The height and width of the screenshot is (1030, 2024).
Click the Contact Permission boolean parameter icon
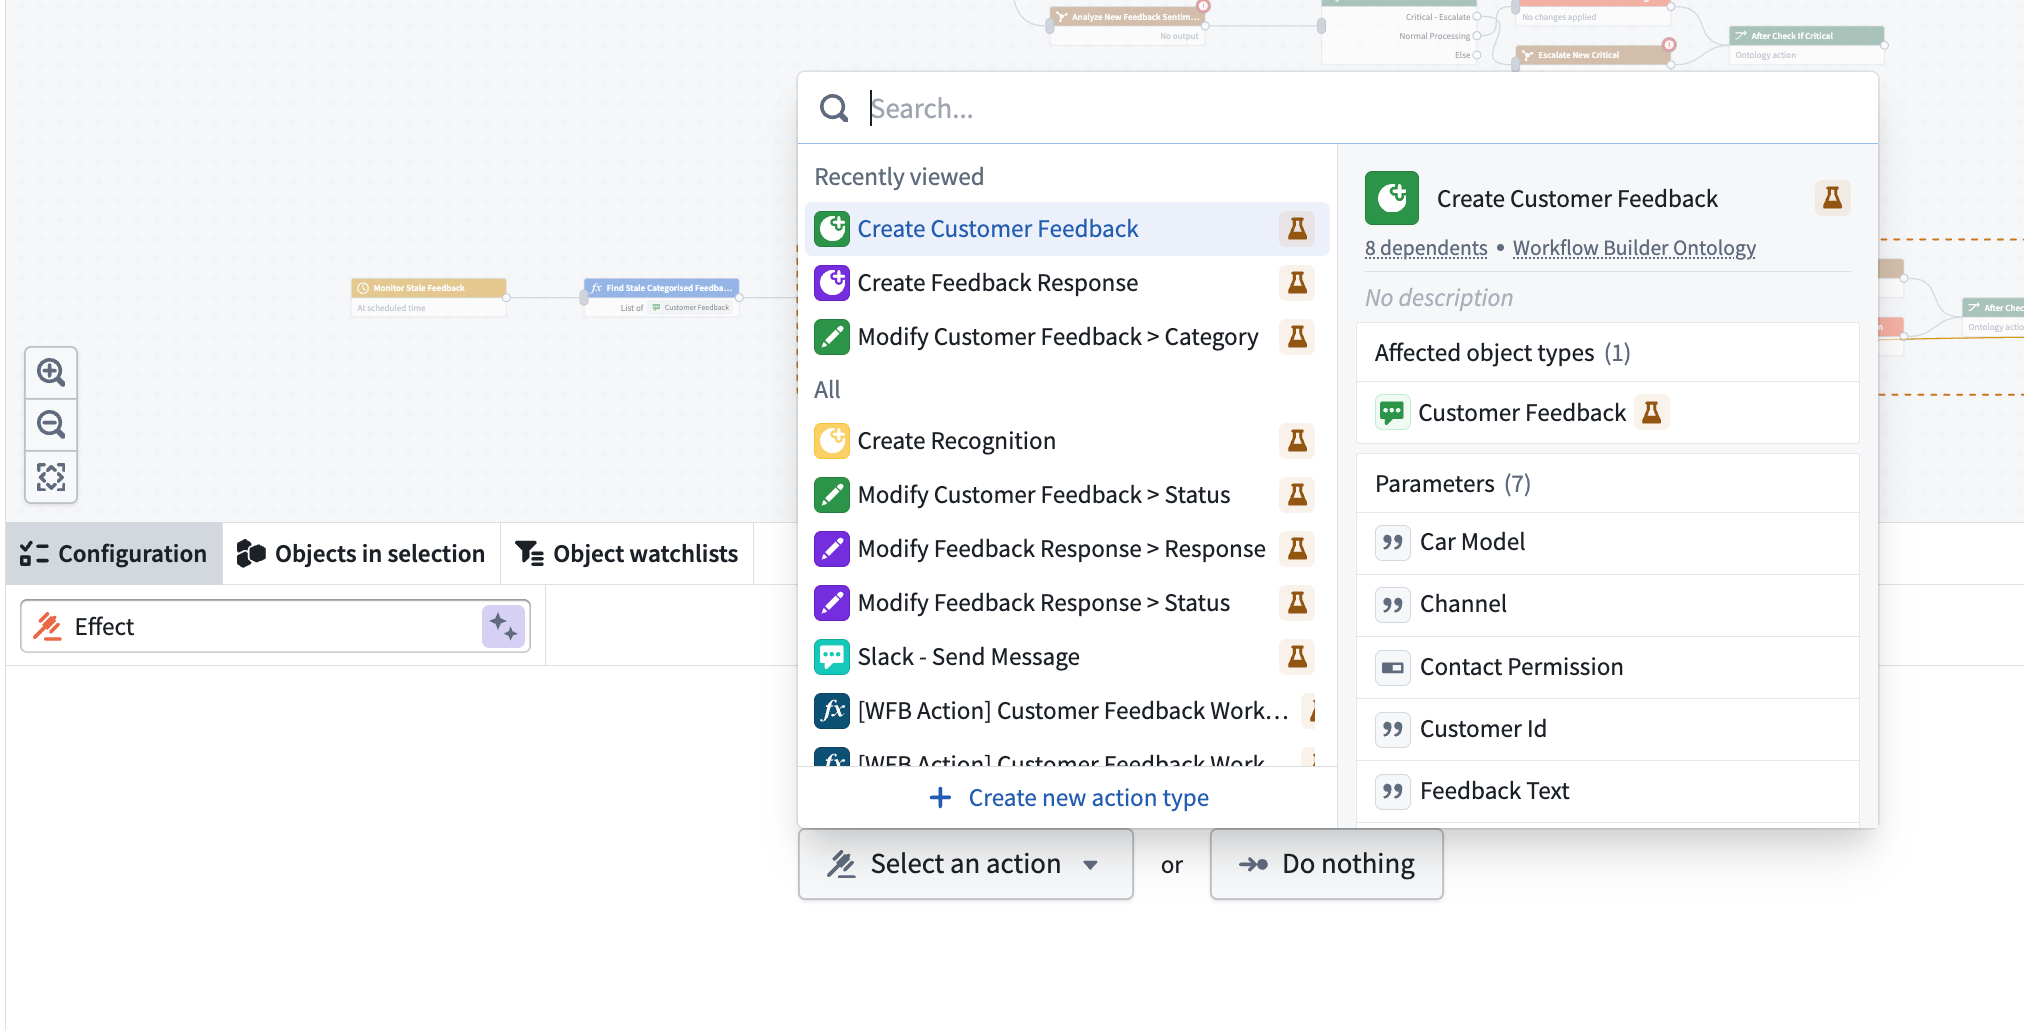(x=1392, y=667)
